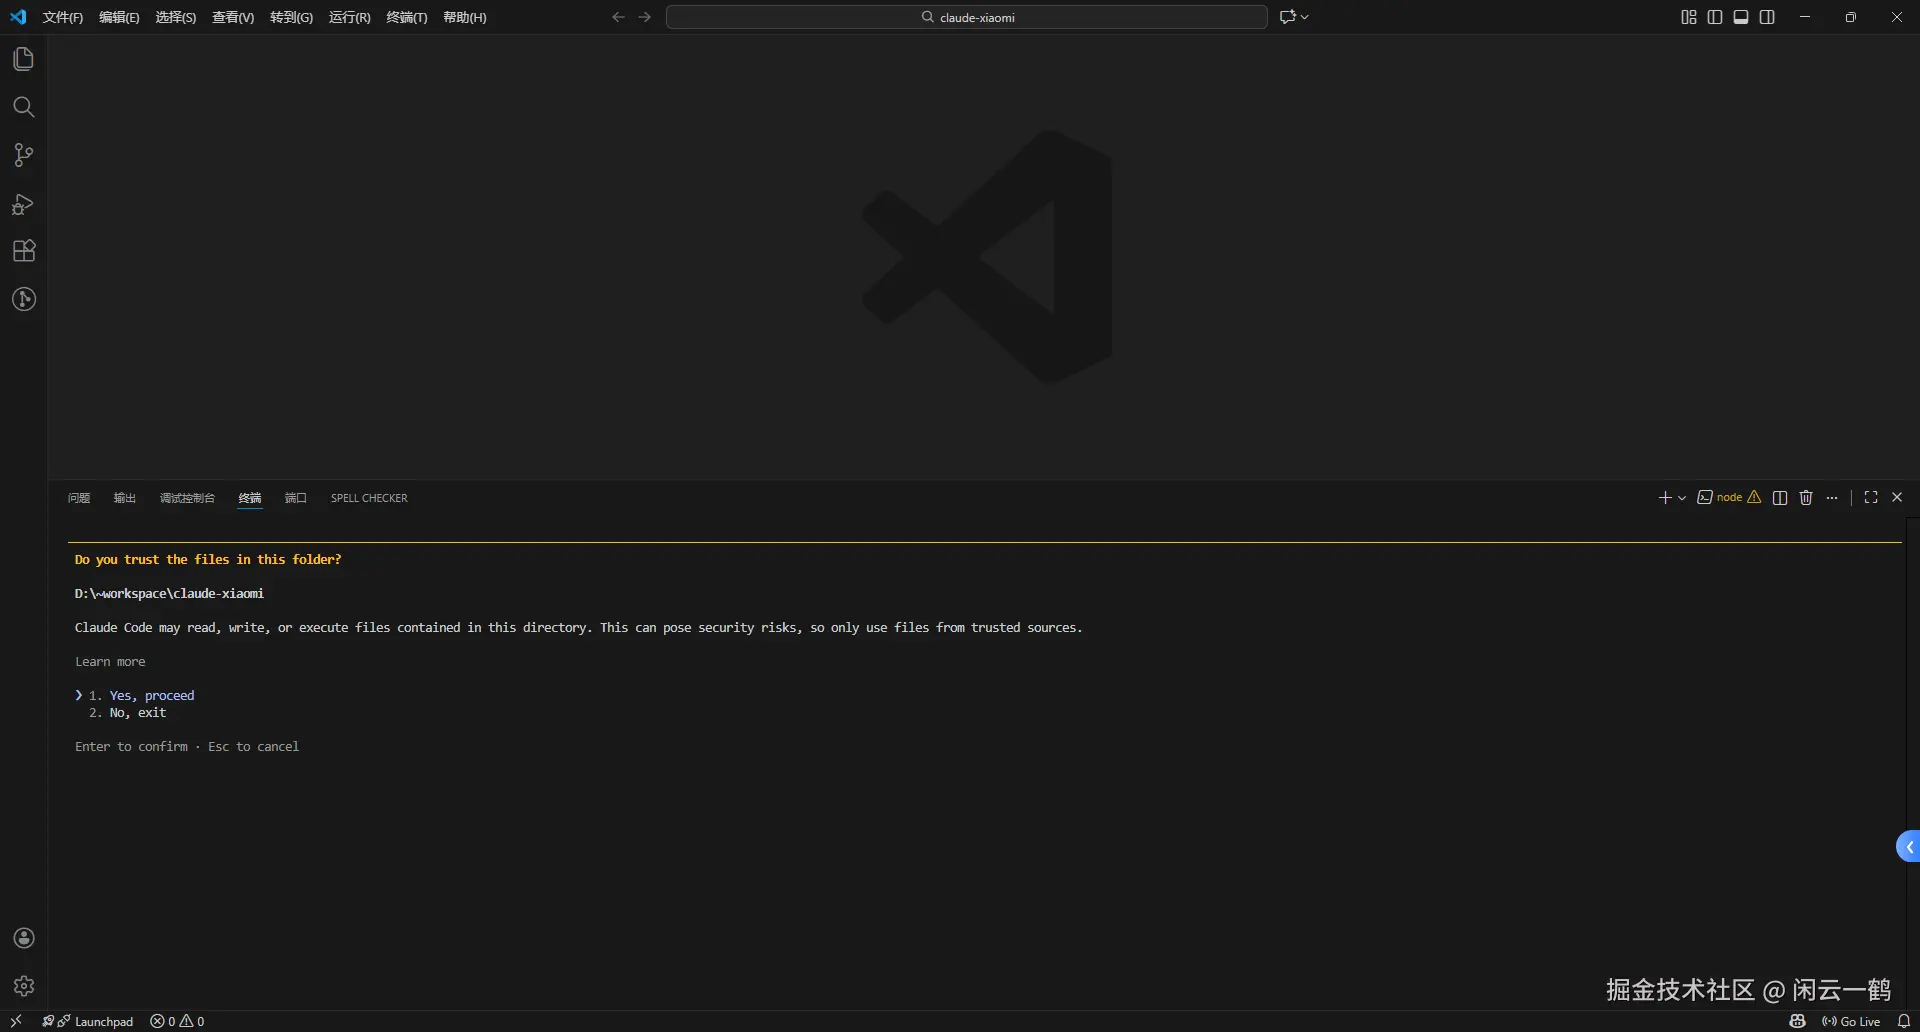
Task: Open the Customize Layout button
Action: [1689, 17]
